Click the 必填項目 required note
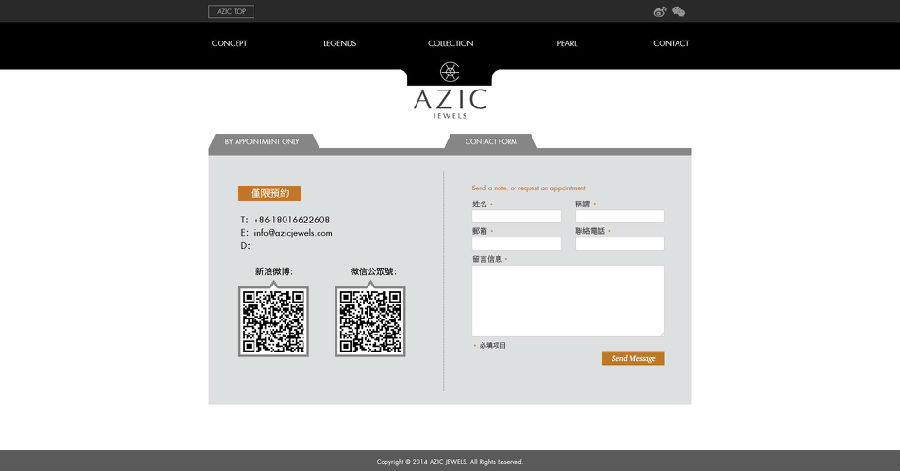The height and width of the screenshot is (471, 900). [x=492, y=345]
